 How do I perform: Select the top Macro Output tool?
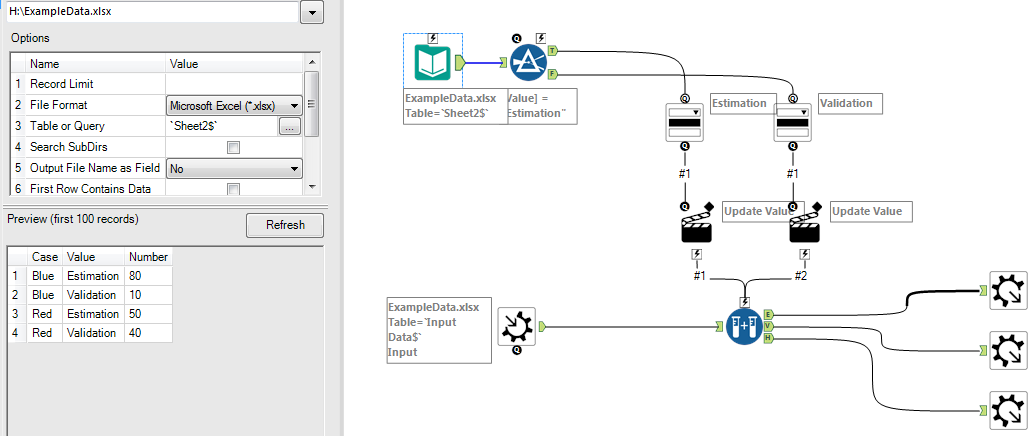coord(1009,290)
